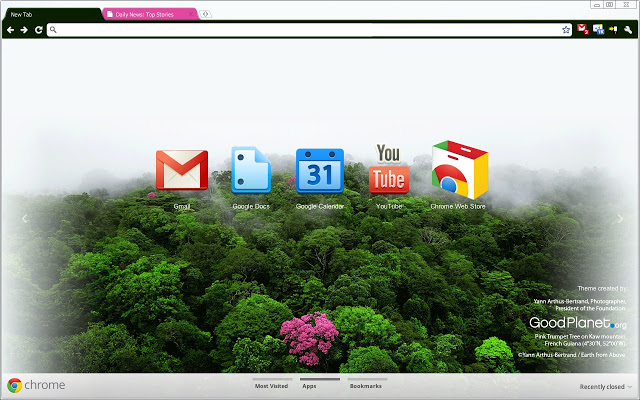Maximize the browser window
Screen dimensions: 640x400
609,4
